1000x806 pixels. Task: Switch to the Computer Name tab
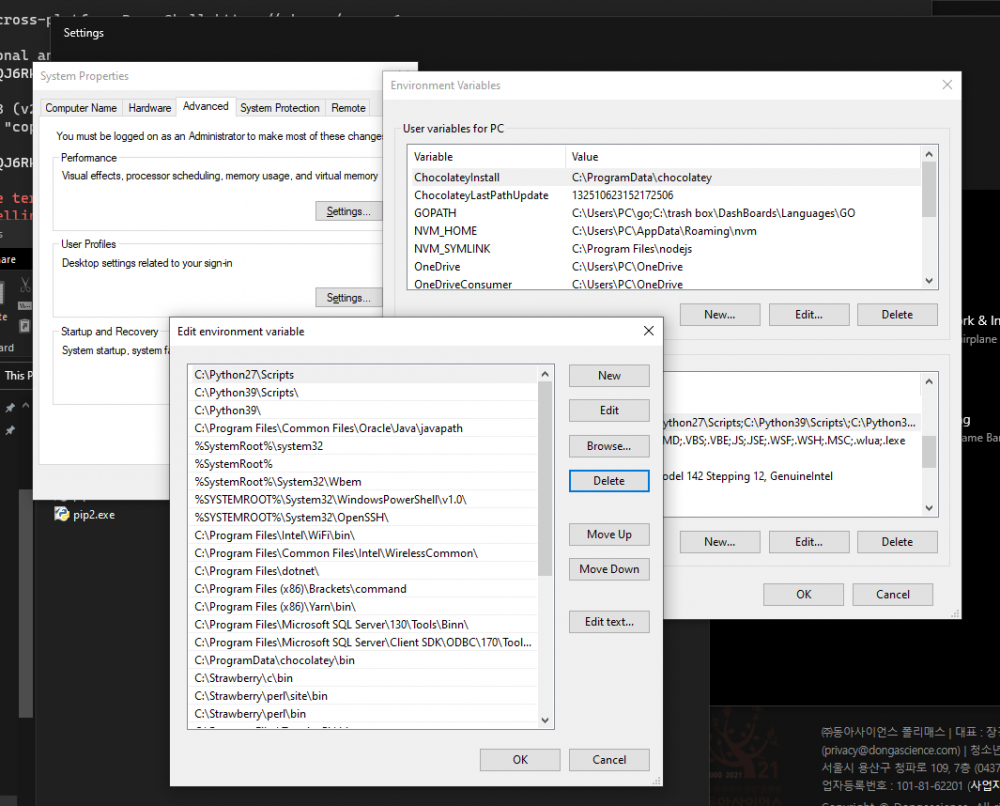[81, 108]
